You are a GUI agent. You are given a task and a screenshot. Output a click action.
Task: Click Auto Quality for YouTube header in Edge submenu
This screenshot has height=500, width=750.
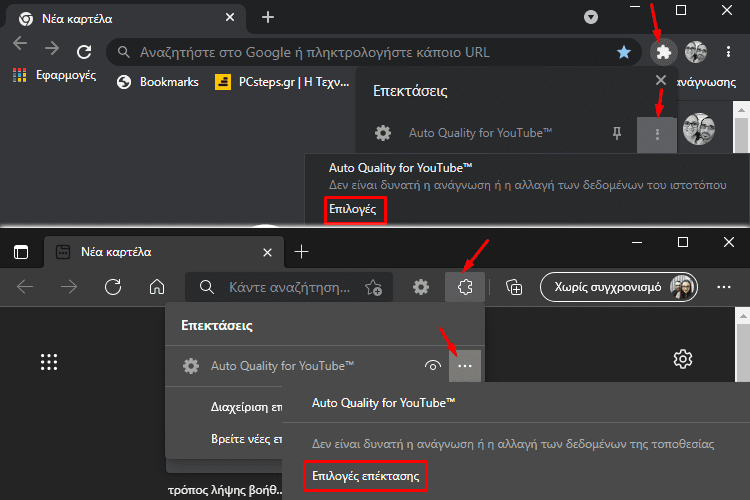click(383, 403)
